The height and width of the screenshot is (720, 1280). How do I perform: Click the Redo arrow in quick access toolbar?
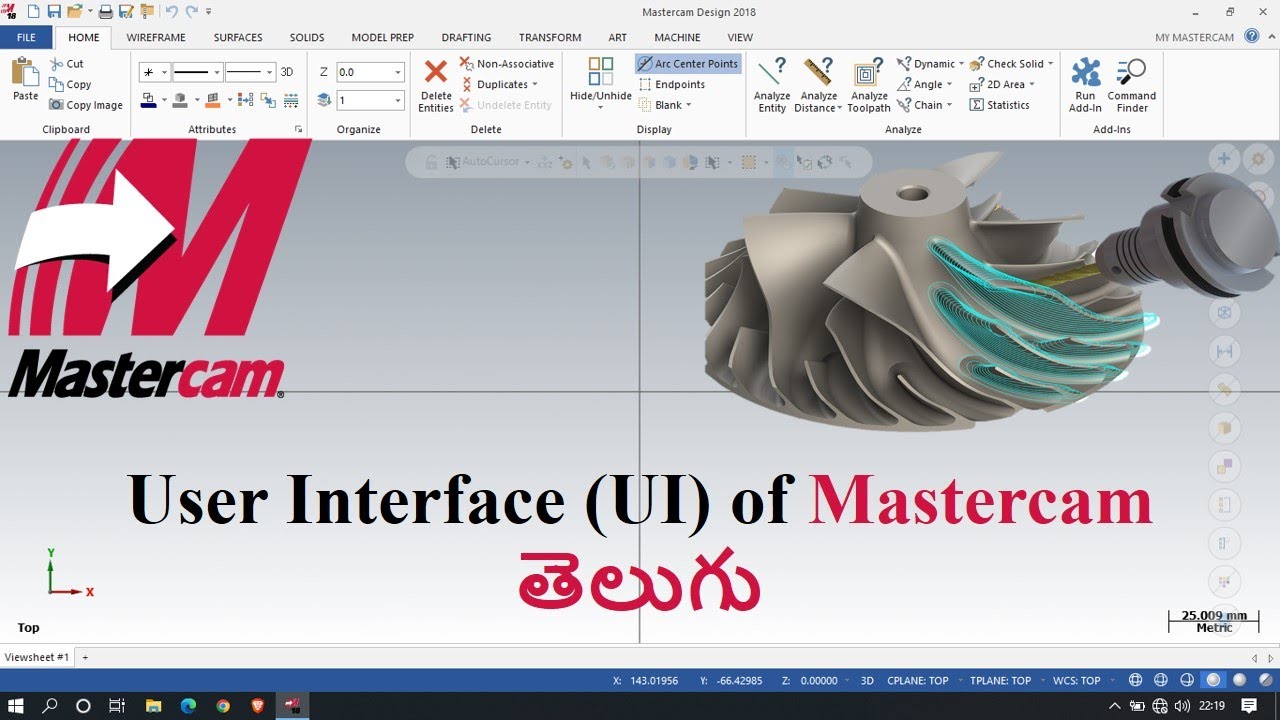[191, 12]
